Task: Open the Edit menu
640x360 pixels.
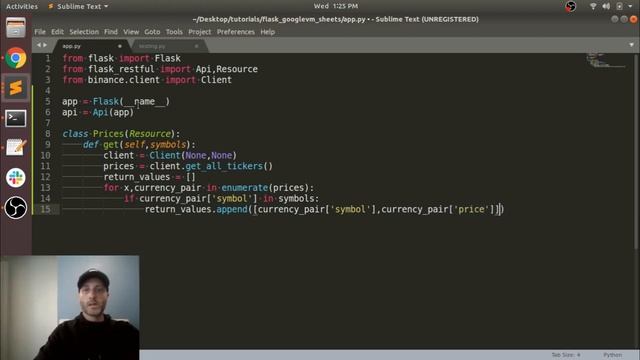Action: tap(57, 32)
